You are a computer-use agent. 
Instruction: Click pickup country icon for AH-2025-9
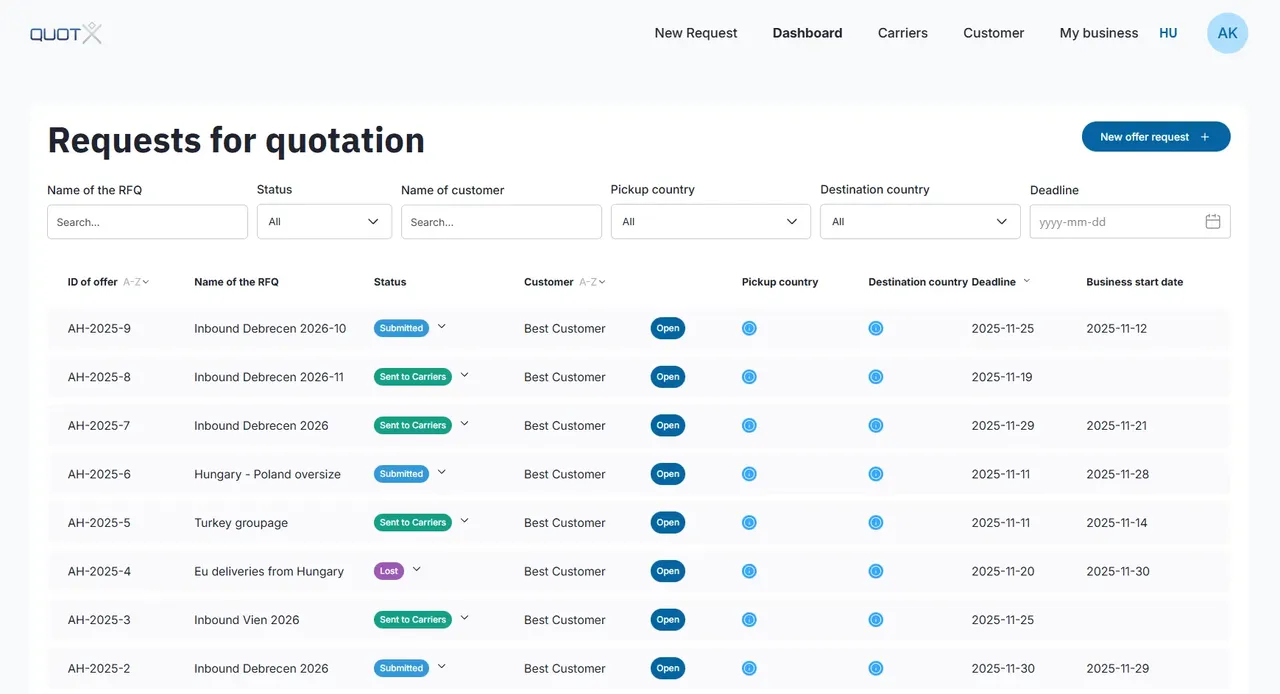[749, 328]
